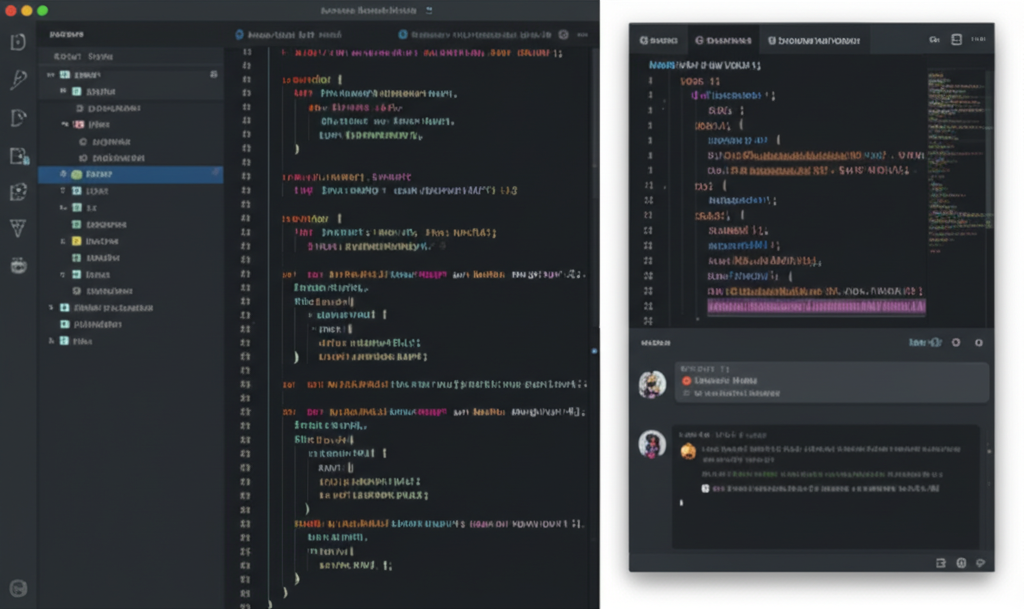Click the gear icon in the chat panel header
Viewport: 1024px width, 609px height.
(x=955, y=342)
